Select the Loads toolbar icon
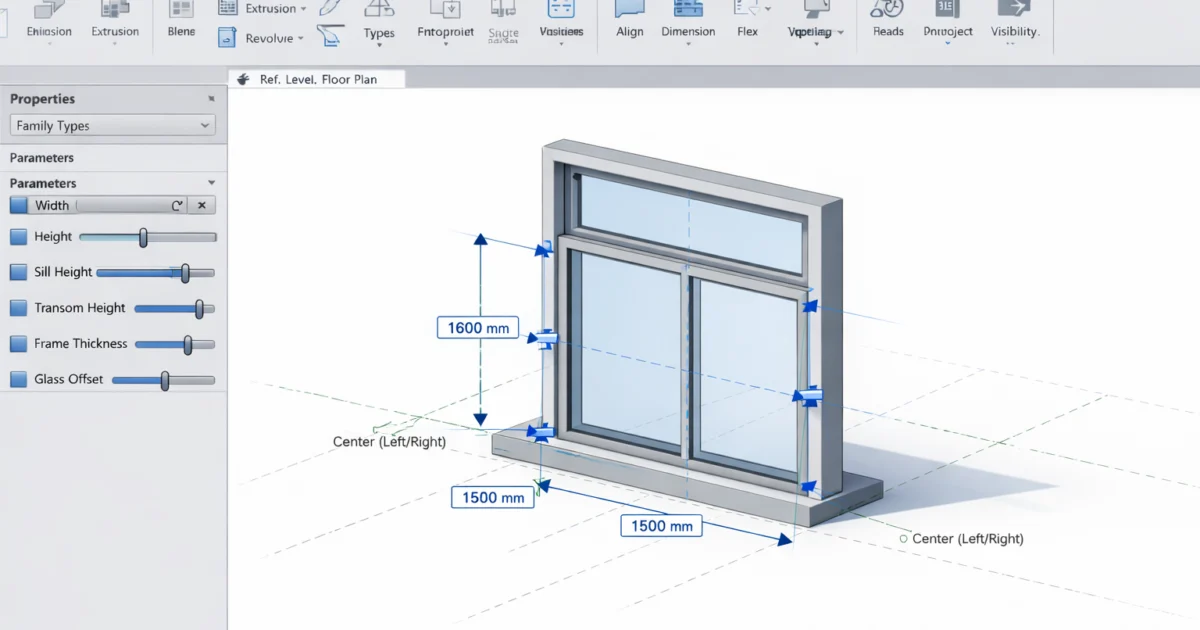The height and width of the screenshot is (630, 1200). click(887, 20)
